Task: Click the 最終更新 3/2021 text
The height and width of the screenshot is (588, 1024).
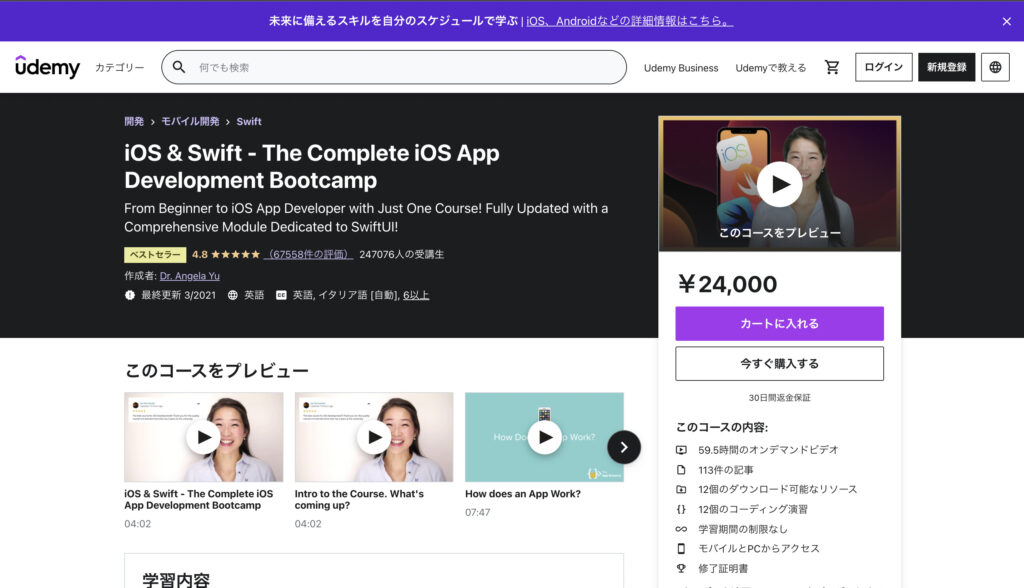Action: tap(178, 295)
